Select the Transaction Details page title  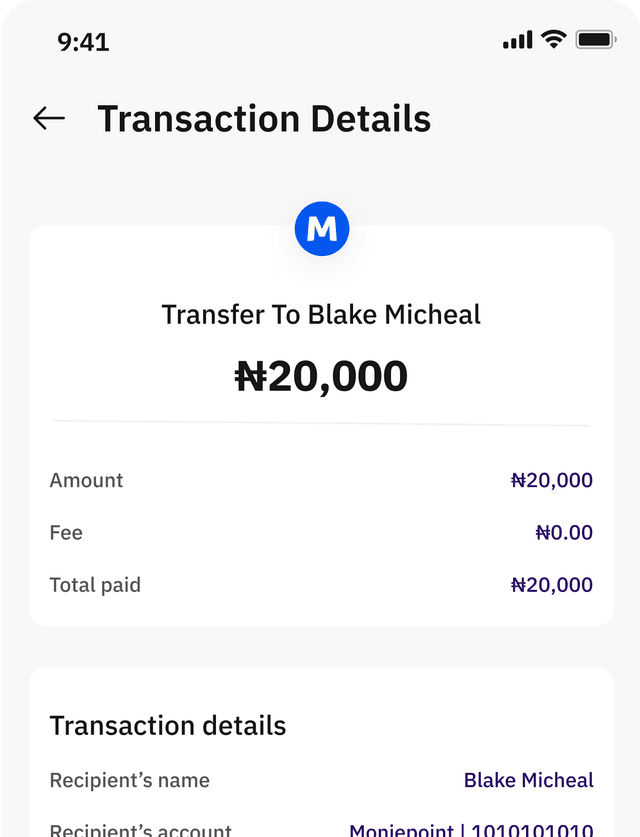click(264, 119)
